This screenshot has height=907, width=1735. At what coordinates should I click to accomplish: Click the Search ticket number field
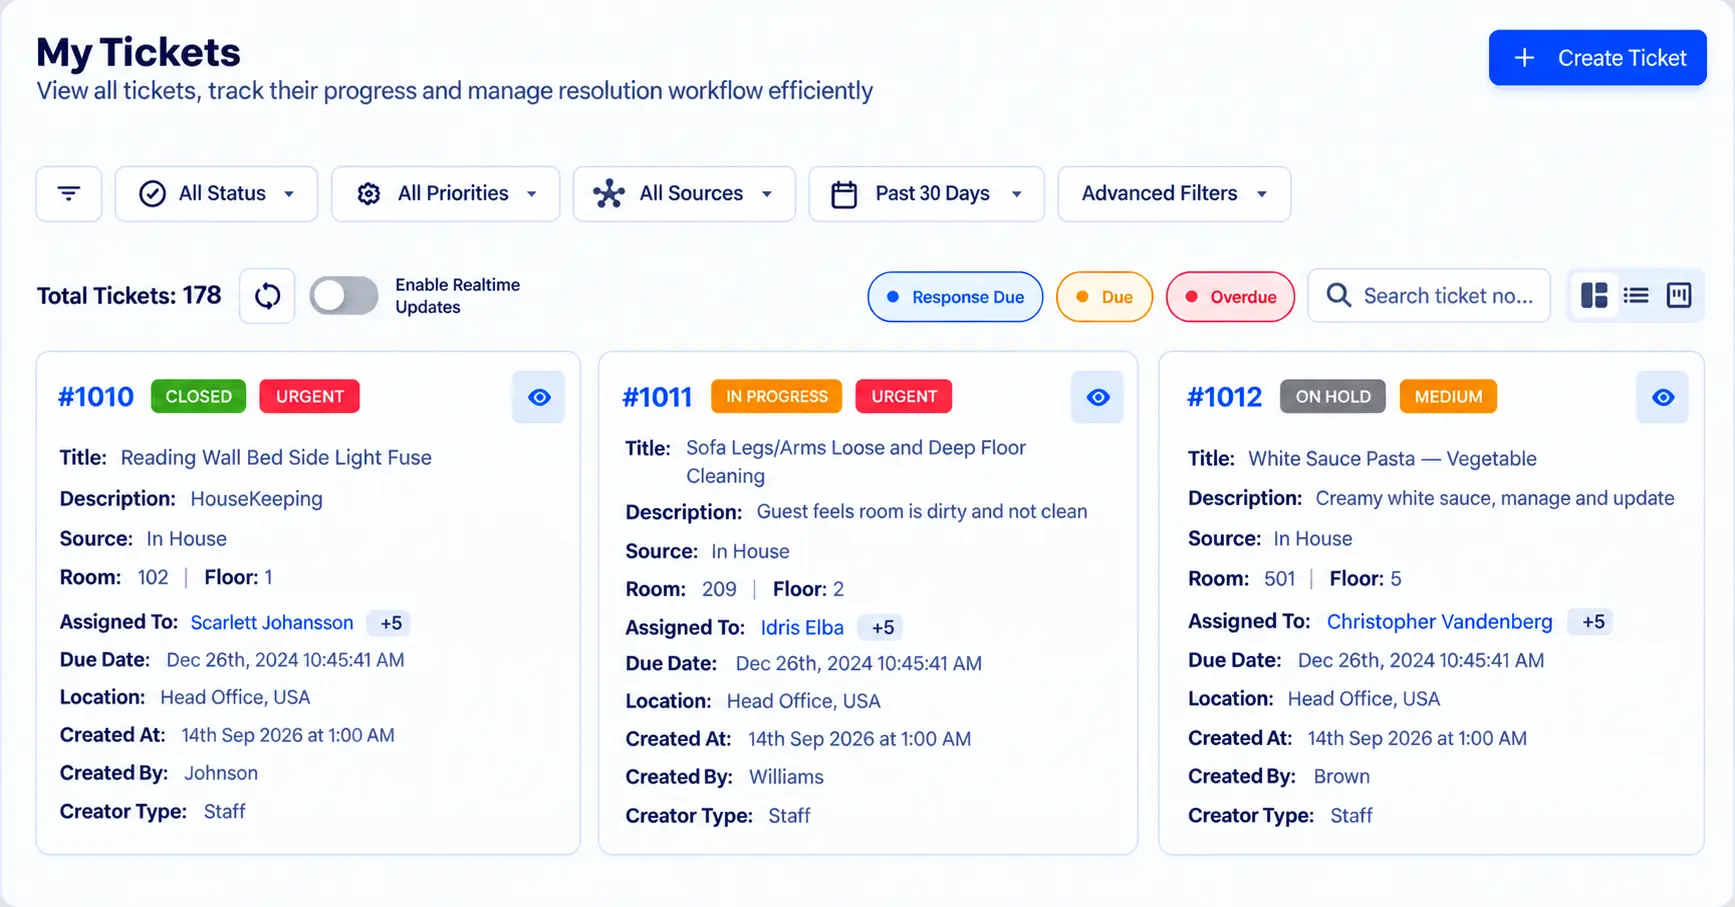pyautogui.click(x=1429, y=295)
